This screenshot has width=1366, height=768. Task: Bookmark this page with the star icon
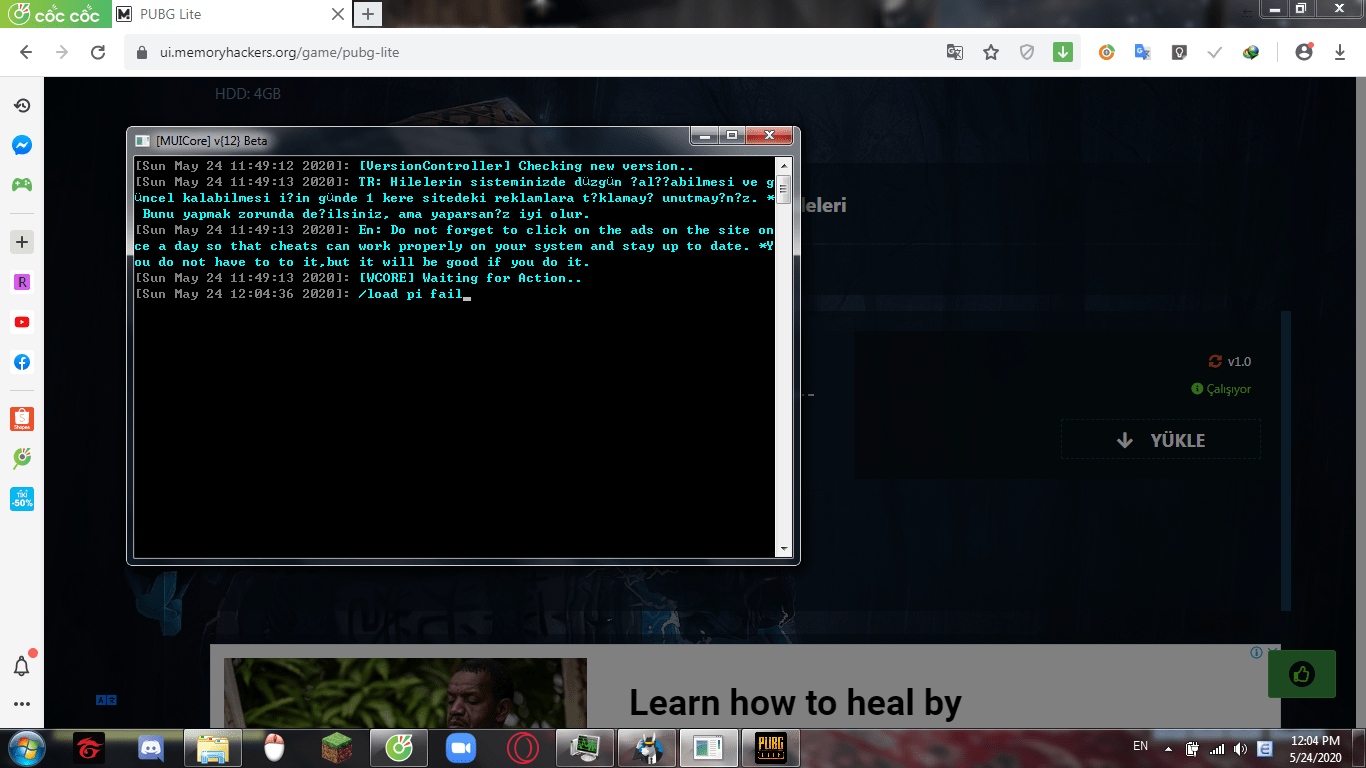tap(991, 52)
